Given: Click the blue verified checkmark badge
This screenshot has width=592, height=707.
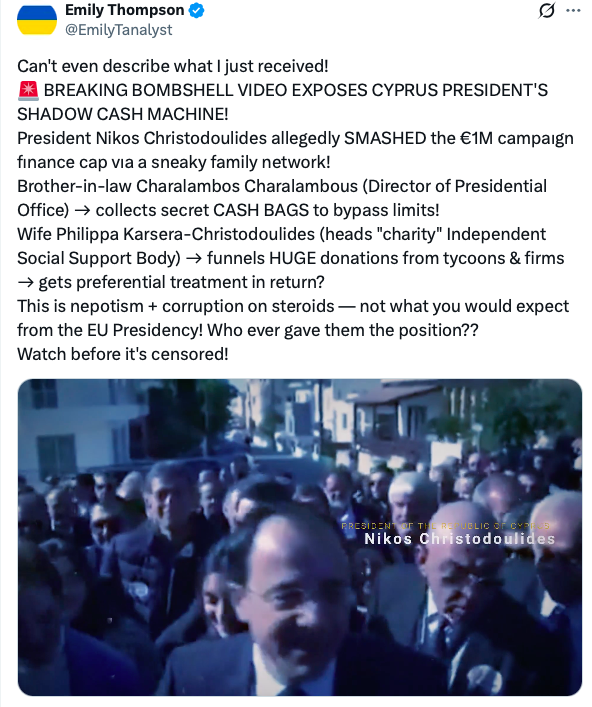Looking at the screenshot, I should [196, 10].
